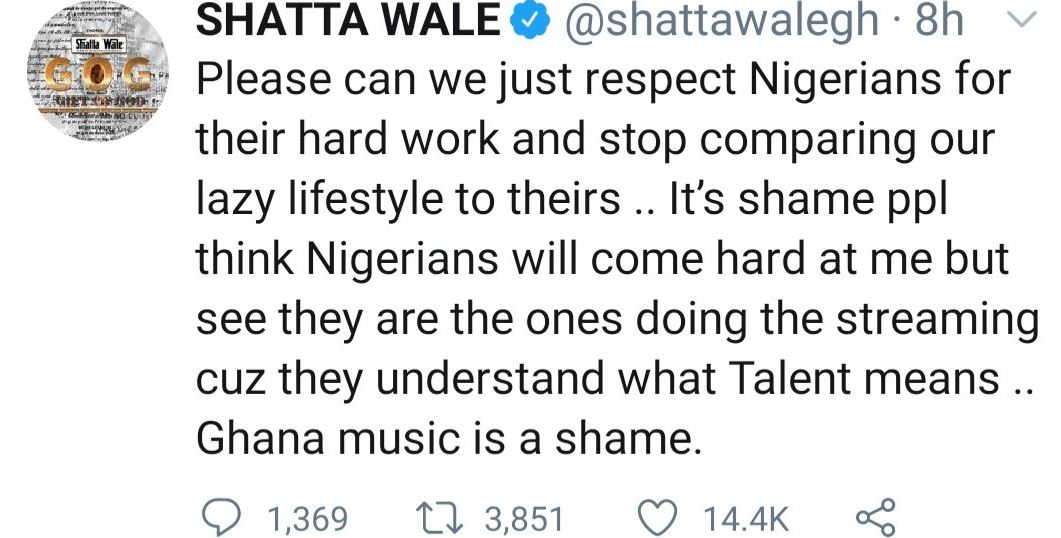Click the 14.4K likes count
The width and height of the screenshot is (1061, 538).
745,518
